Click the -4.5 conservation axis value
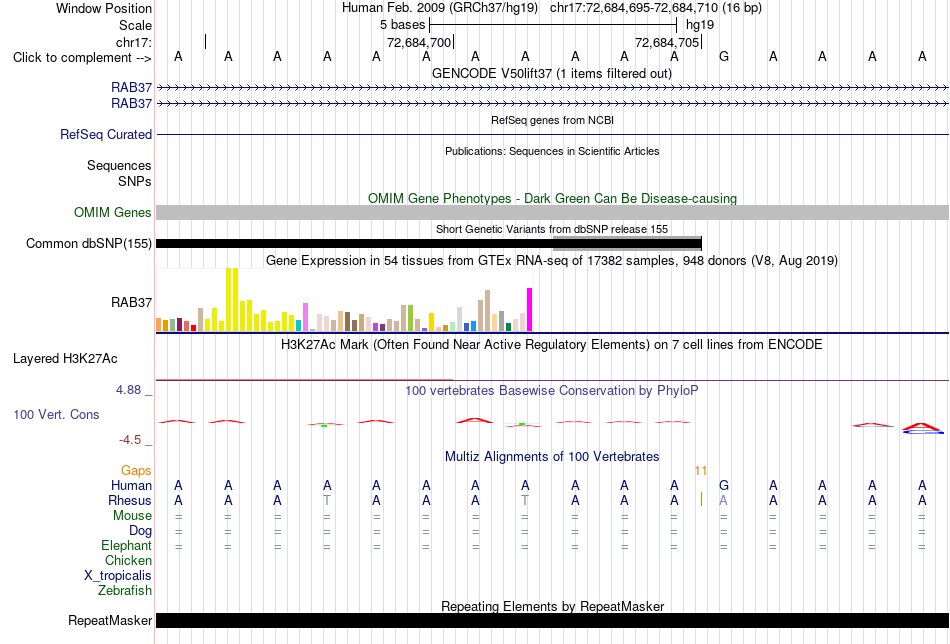Image resolution: width=950 pixels, height=644 pixels. [130, 440]
